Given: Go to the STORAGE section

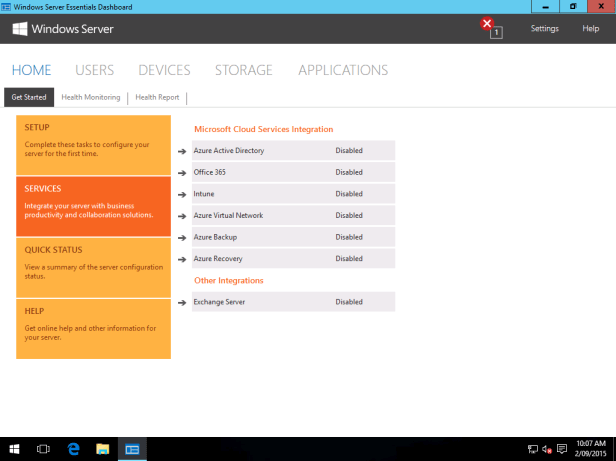Looking at the screenshot, I should pyautogui.click(x=243, y=70).
